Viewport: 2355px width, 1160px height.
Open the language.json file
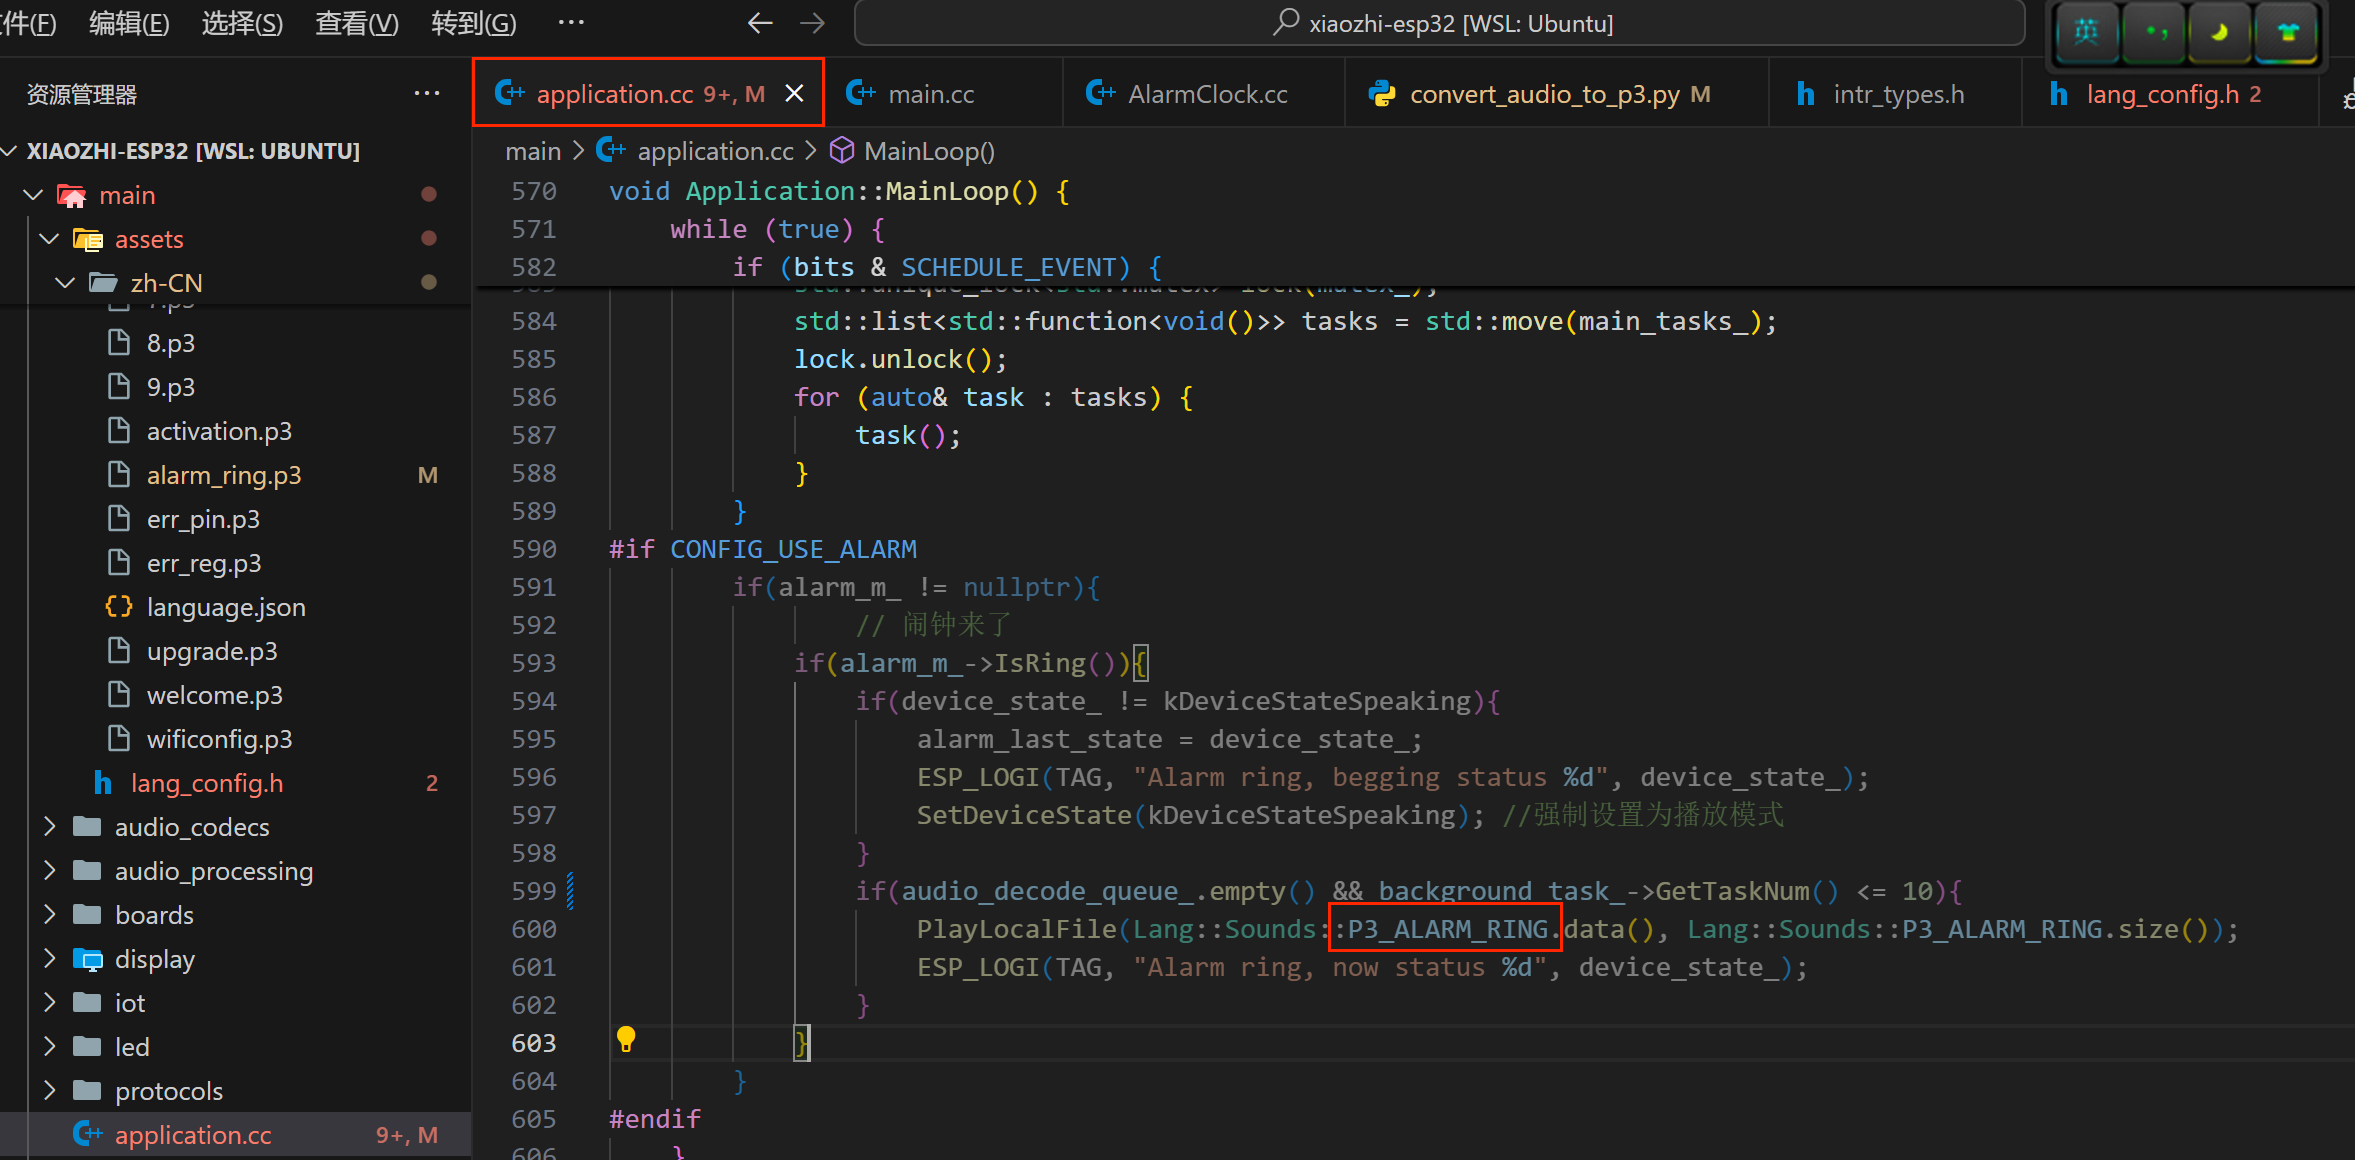point(225,607)
